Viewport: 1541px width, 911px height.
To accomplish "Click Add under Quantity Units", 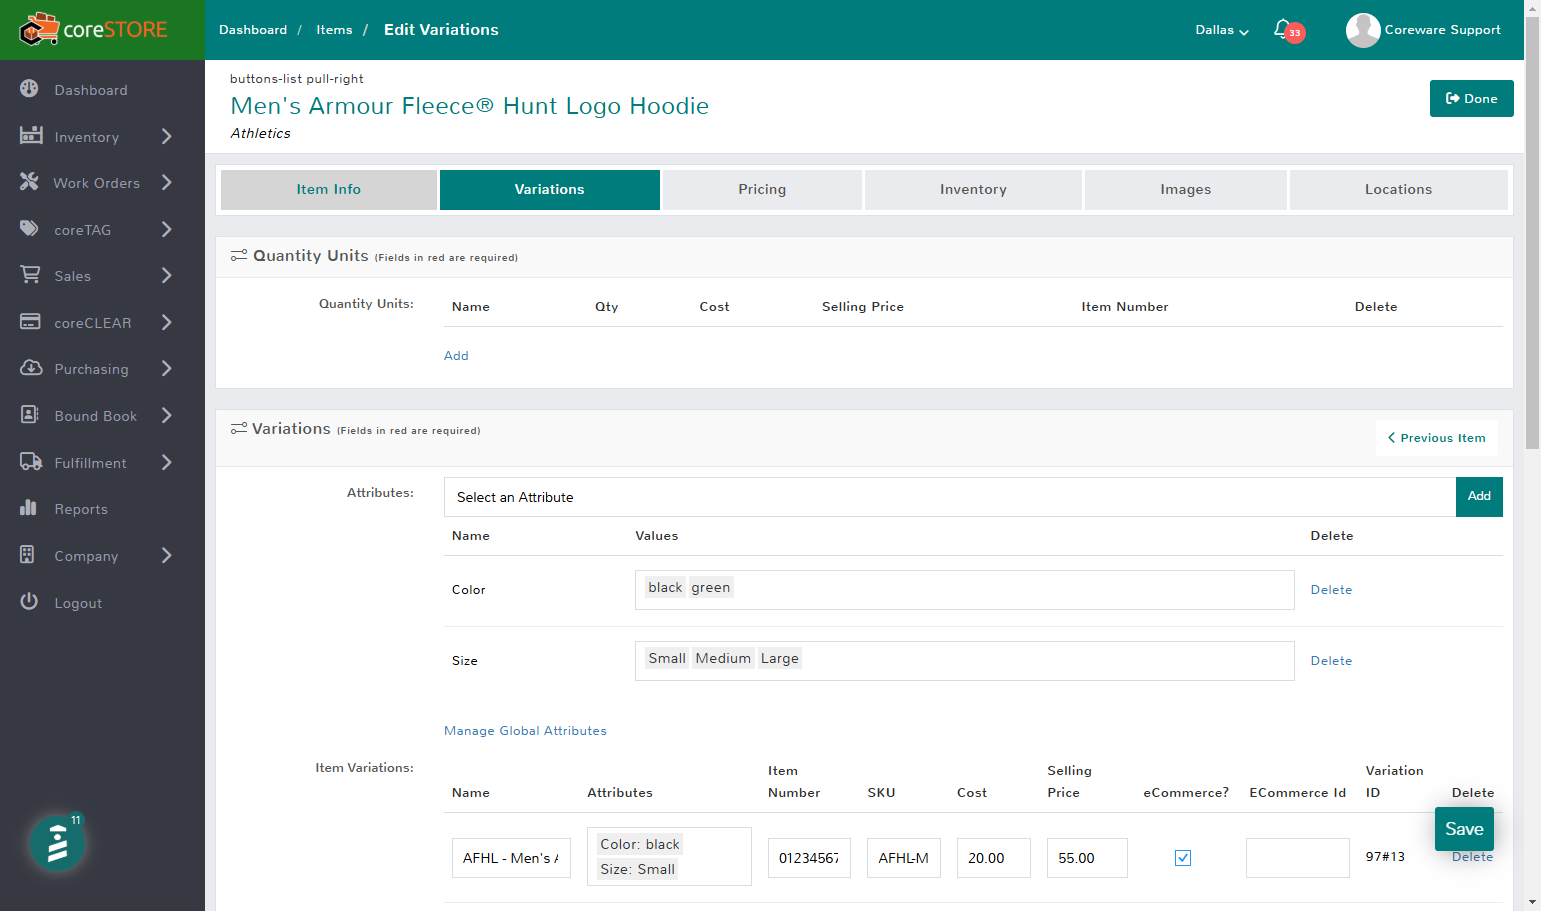I will (456, 356).
